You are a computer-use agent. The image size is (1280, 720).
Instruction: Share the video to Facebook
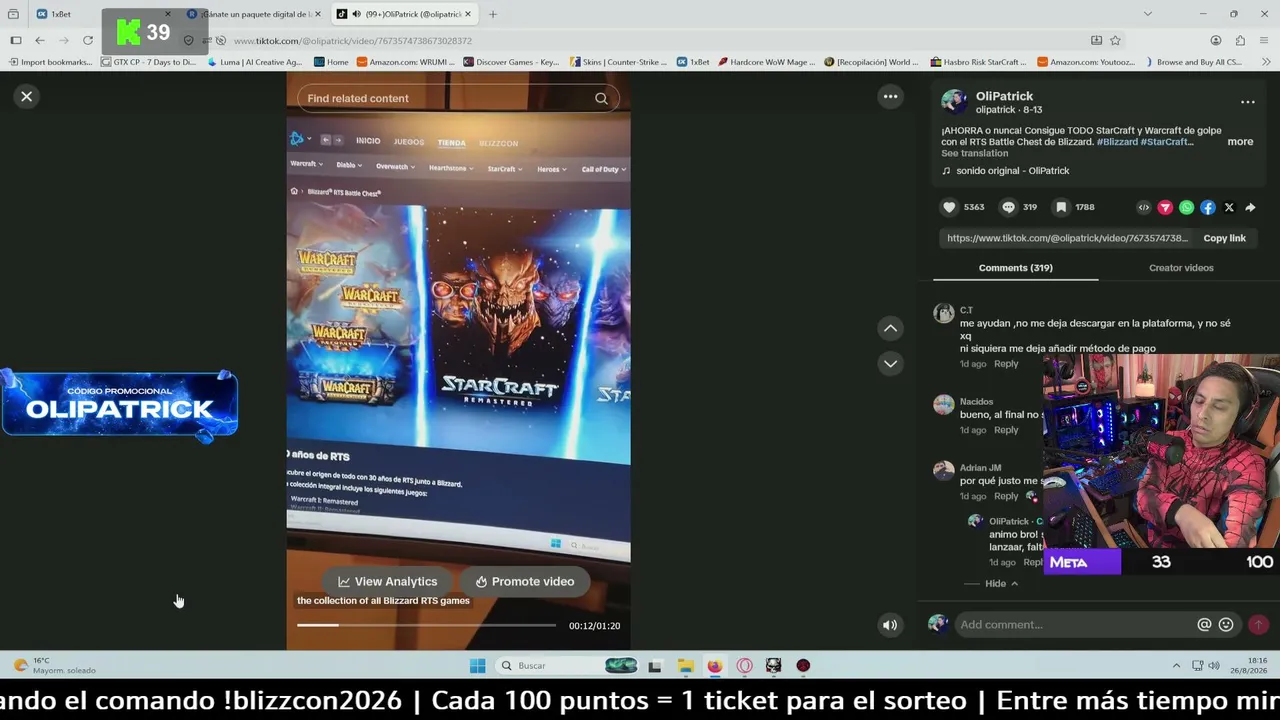click(x=1208, y=207)
